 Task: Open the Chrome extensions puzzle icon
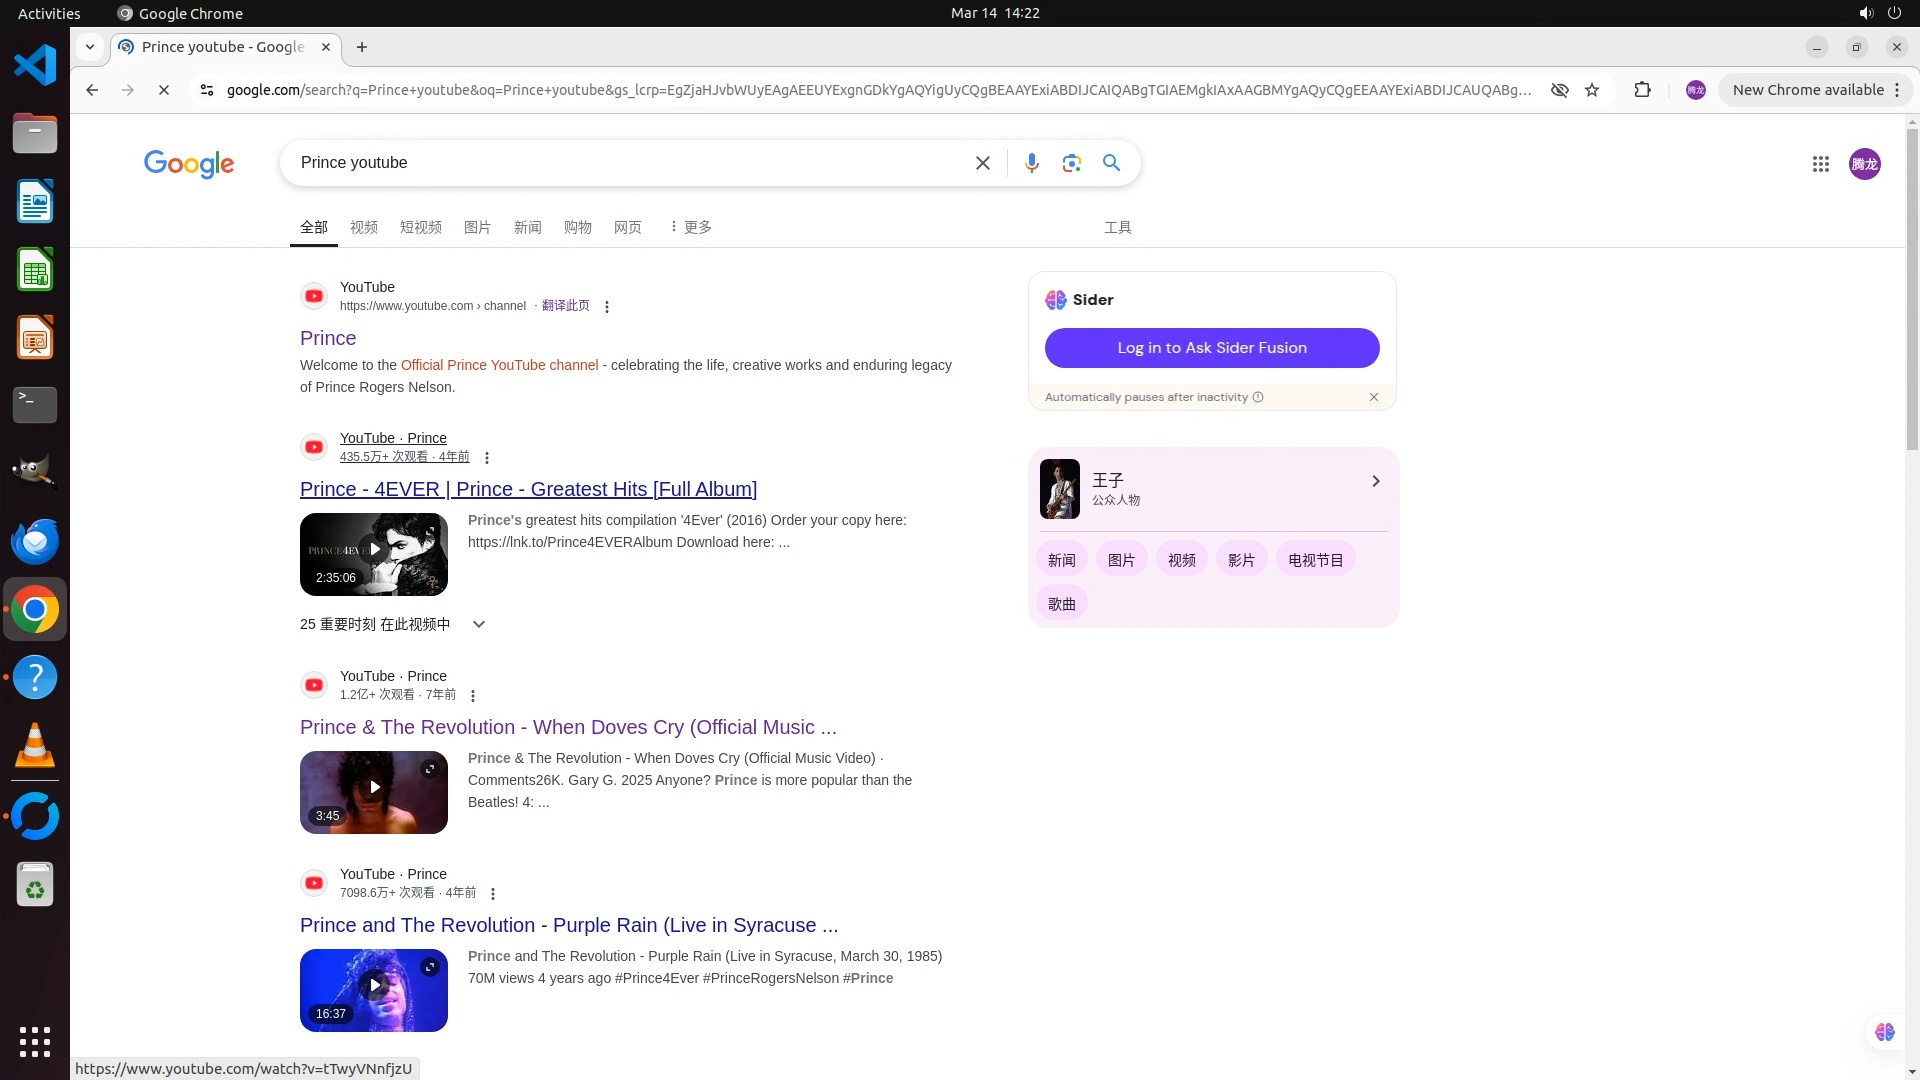(x=1642, y=90)
